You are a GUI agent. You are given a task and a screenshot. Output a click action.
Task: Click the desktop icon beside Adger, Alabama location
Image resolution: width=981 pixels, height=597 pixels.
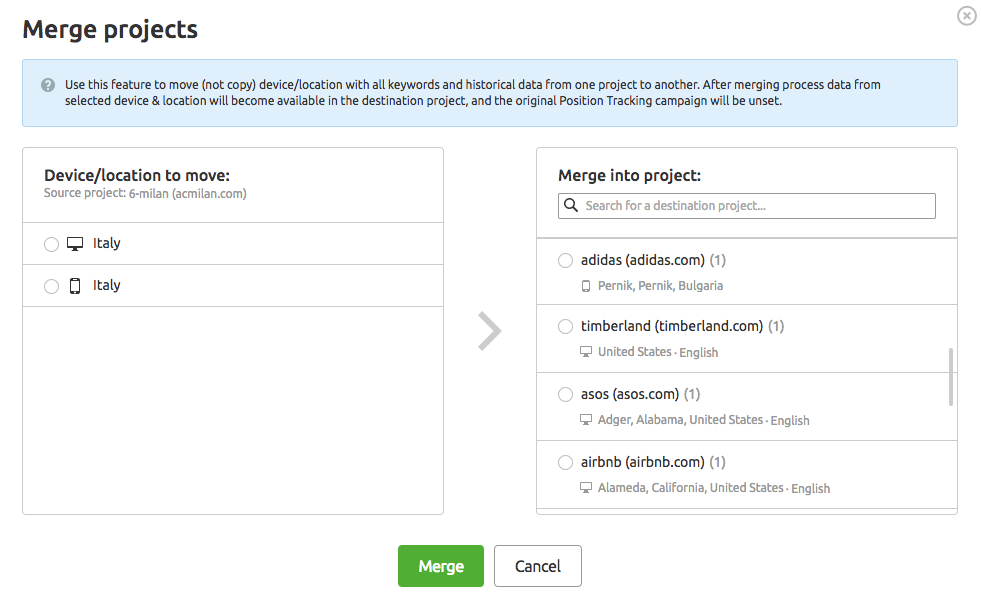click(586, 419)
